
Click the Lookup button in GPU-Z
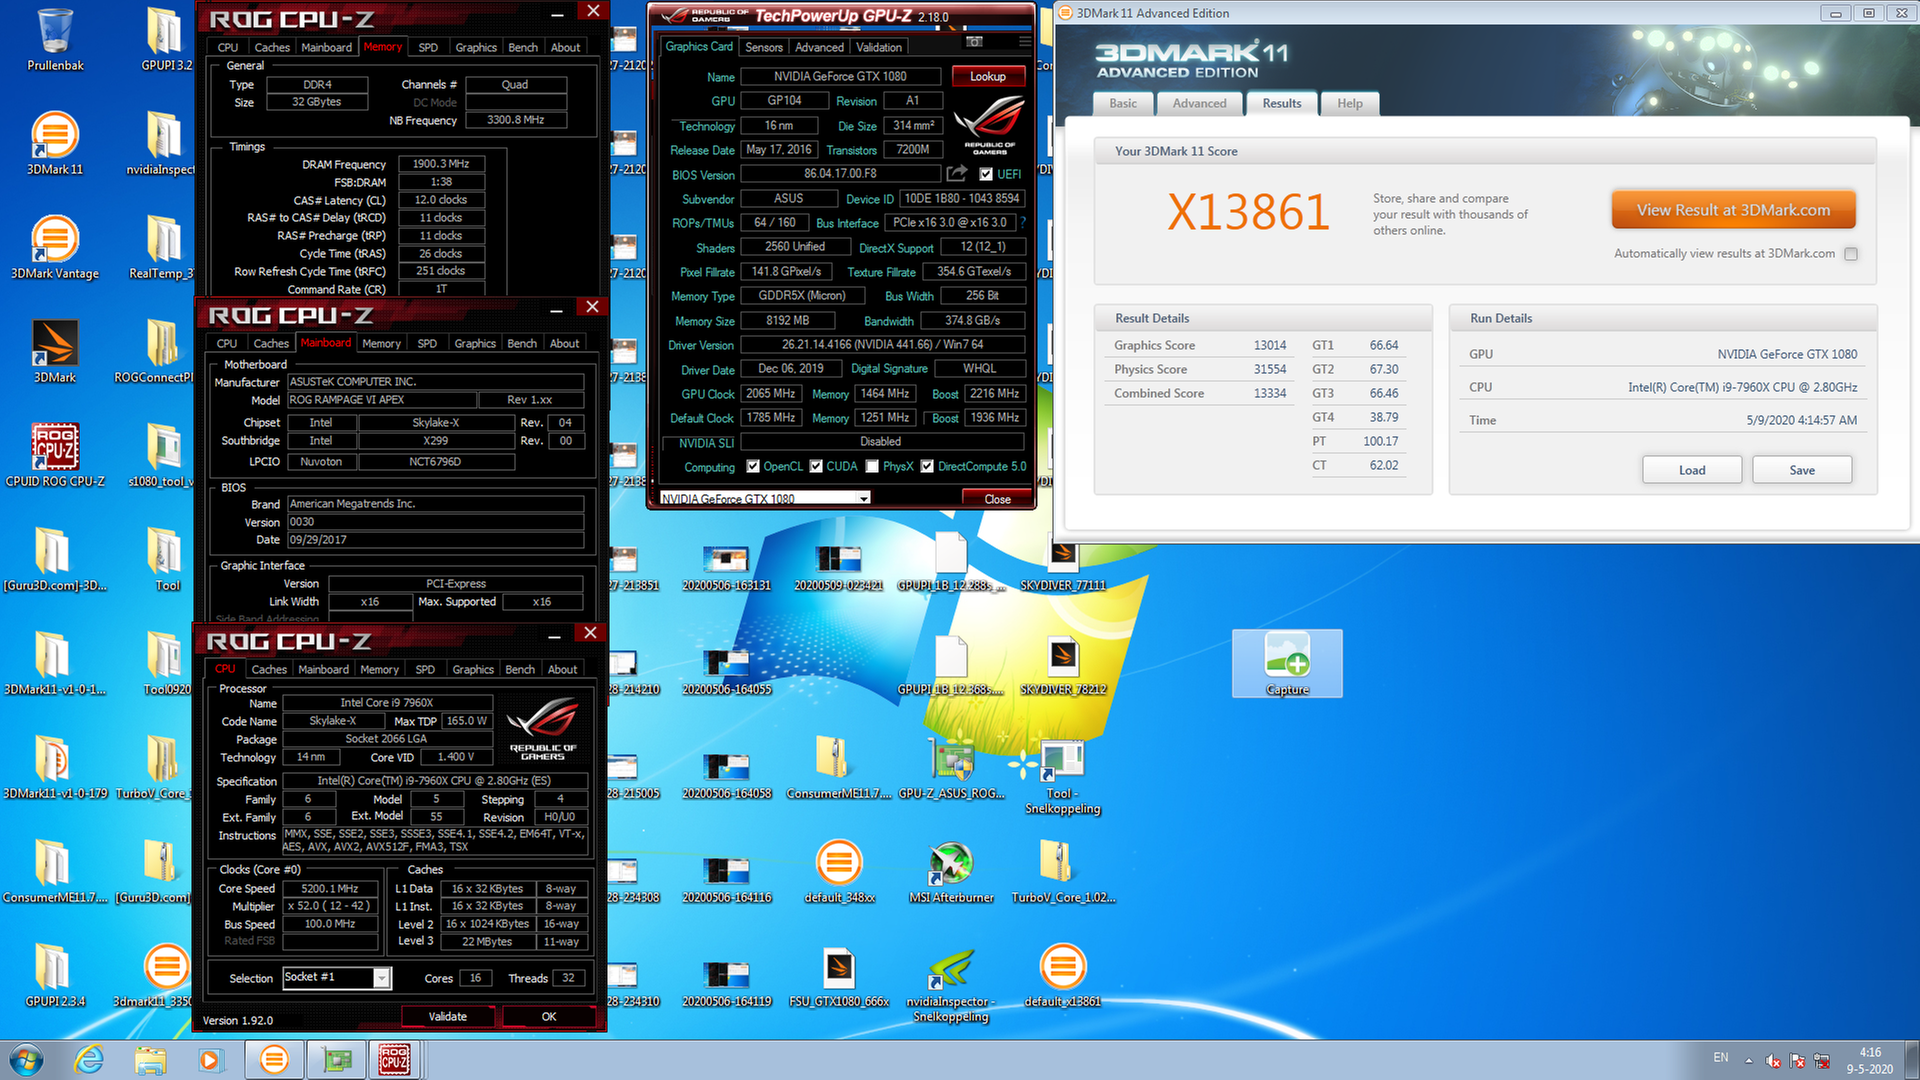(x=987, y=76)
